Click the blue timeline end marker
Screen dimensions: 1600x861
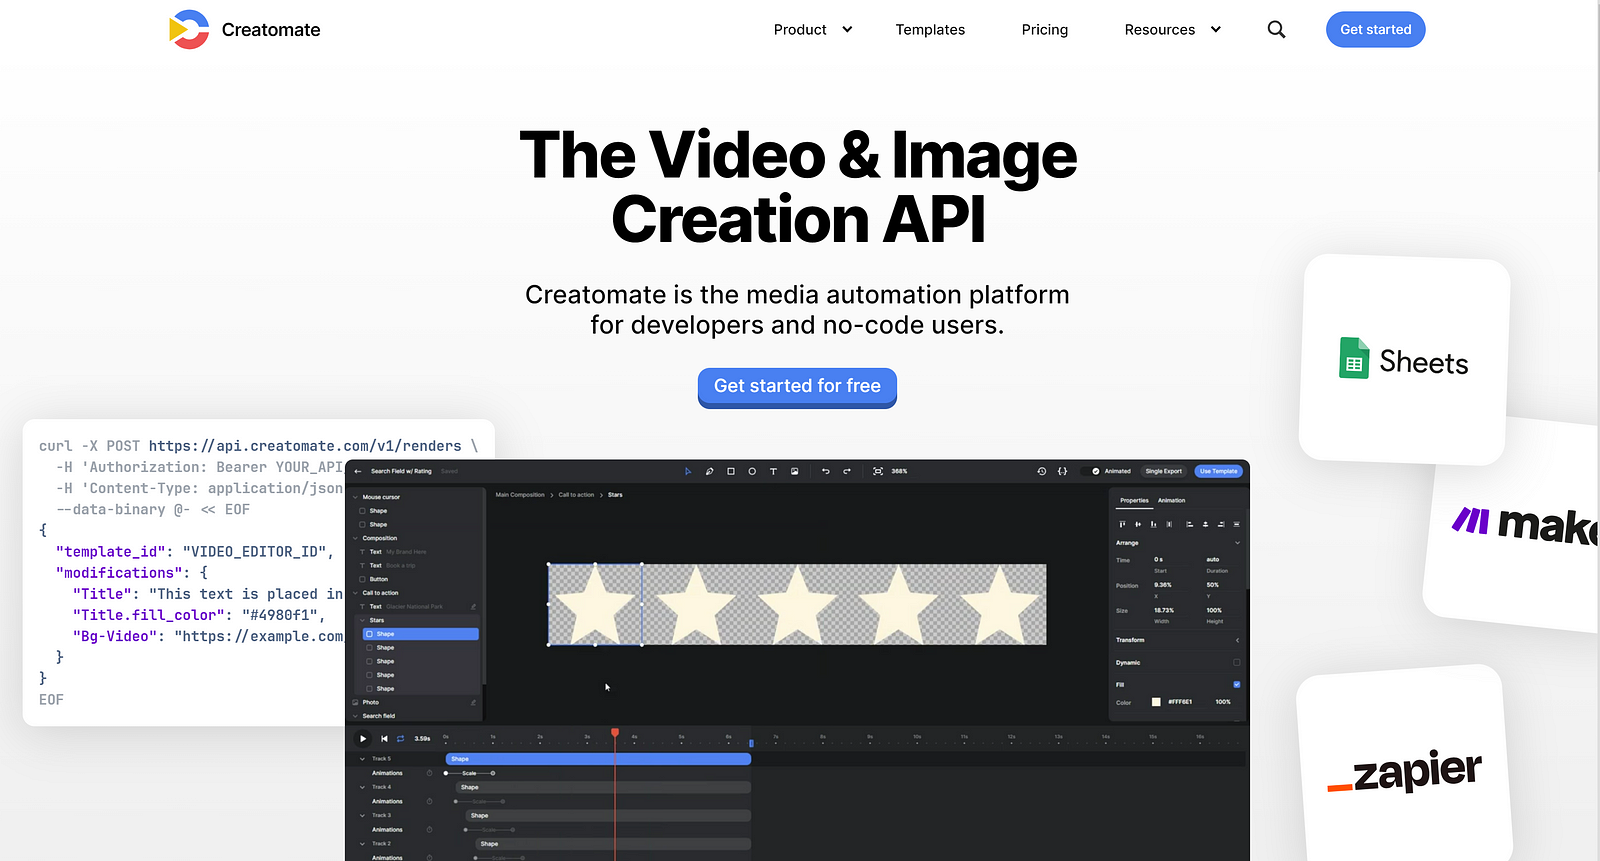(x=751, y=743)
